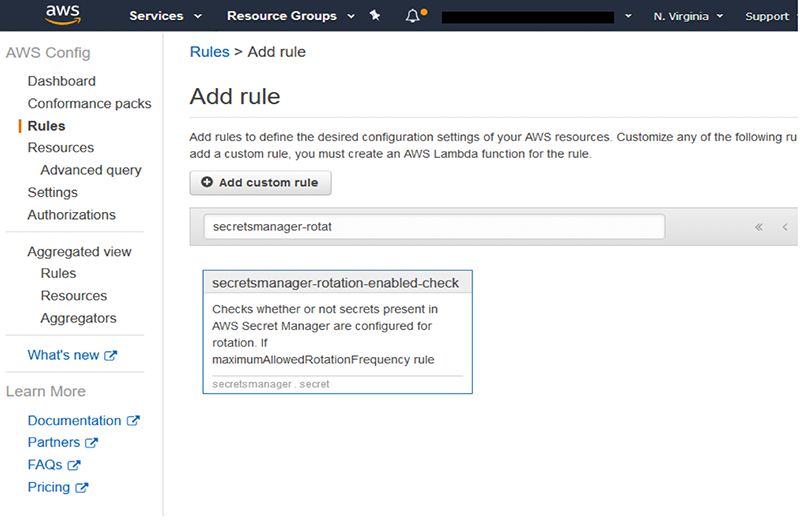Screen dimensions: 800x525
Task: Open Advanced query in the sidebar
Action: point(91,170)
